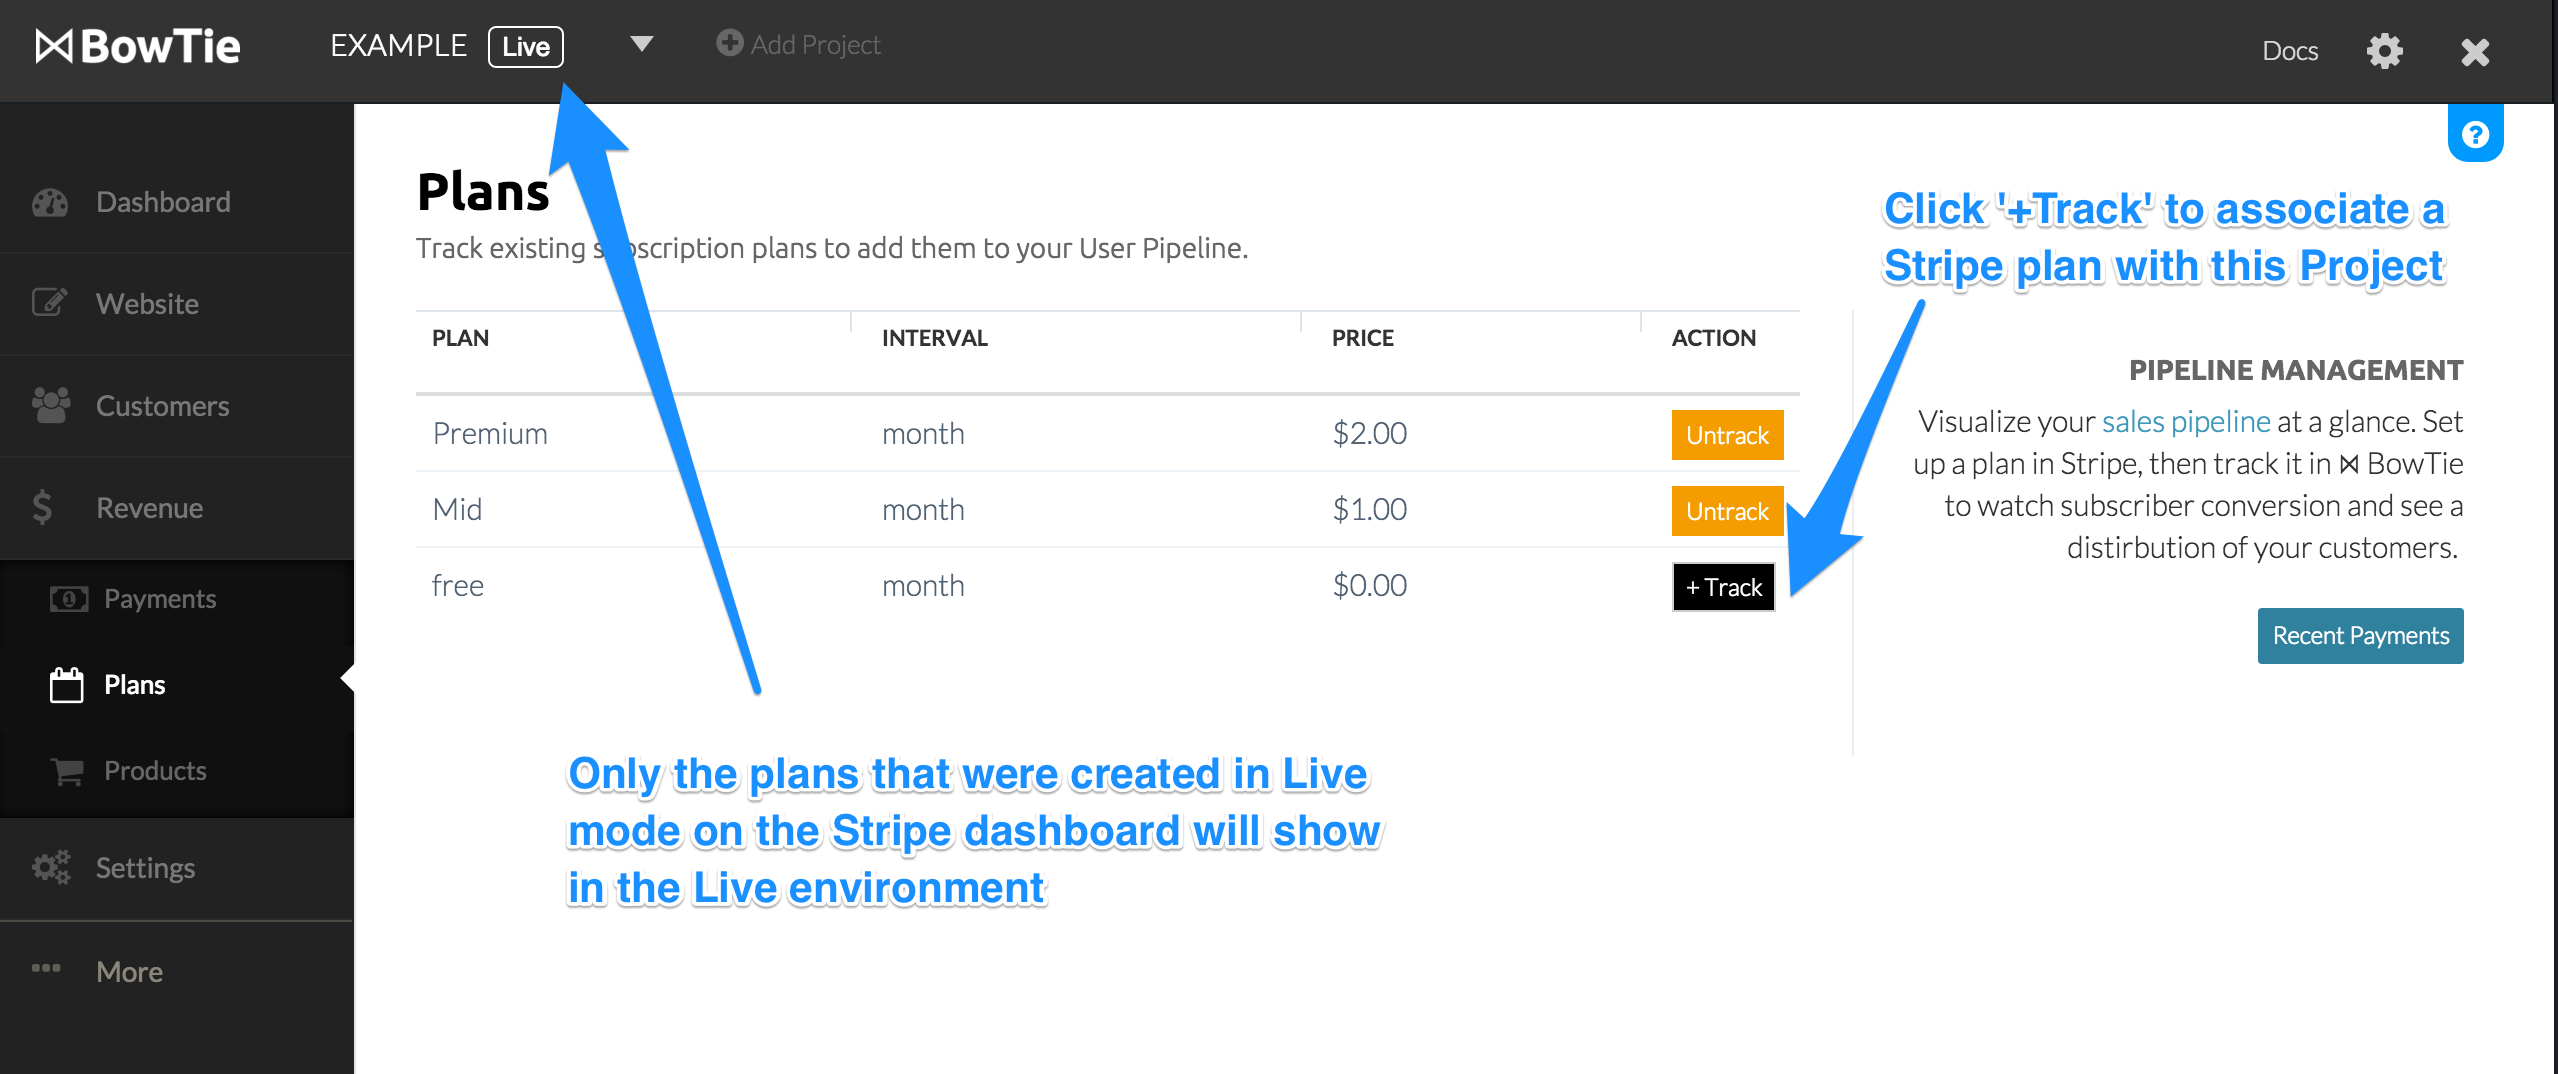Open the Customers people icon
The height and width of the screenshot is (1074, 2558).
click(x=51, y=405)
